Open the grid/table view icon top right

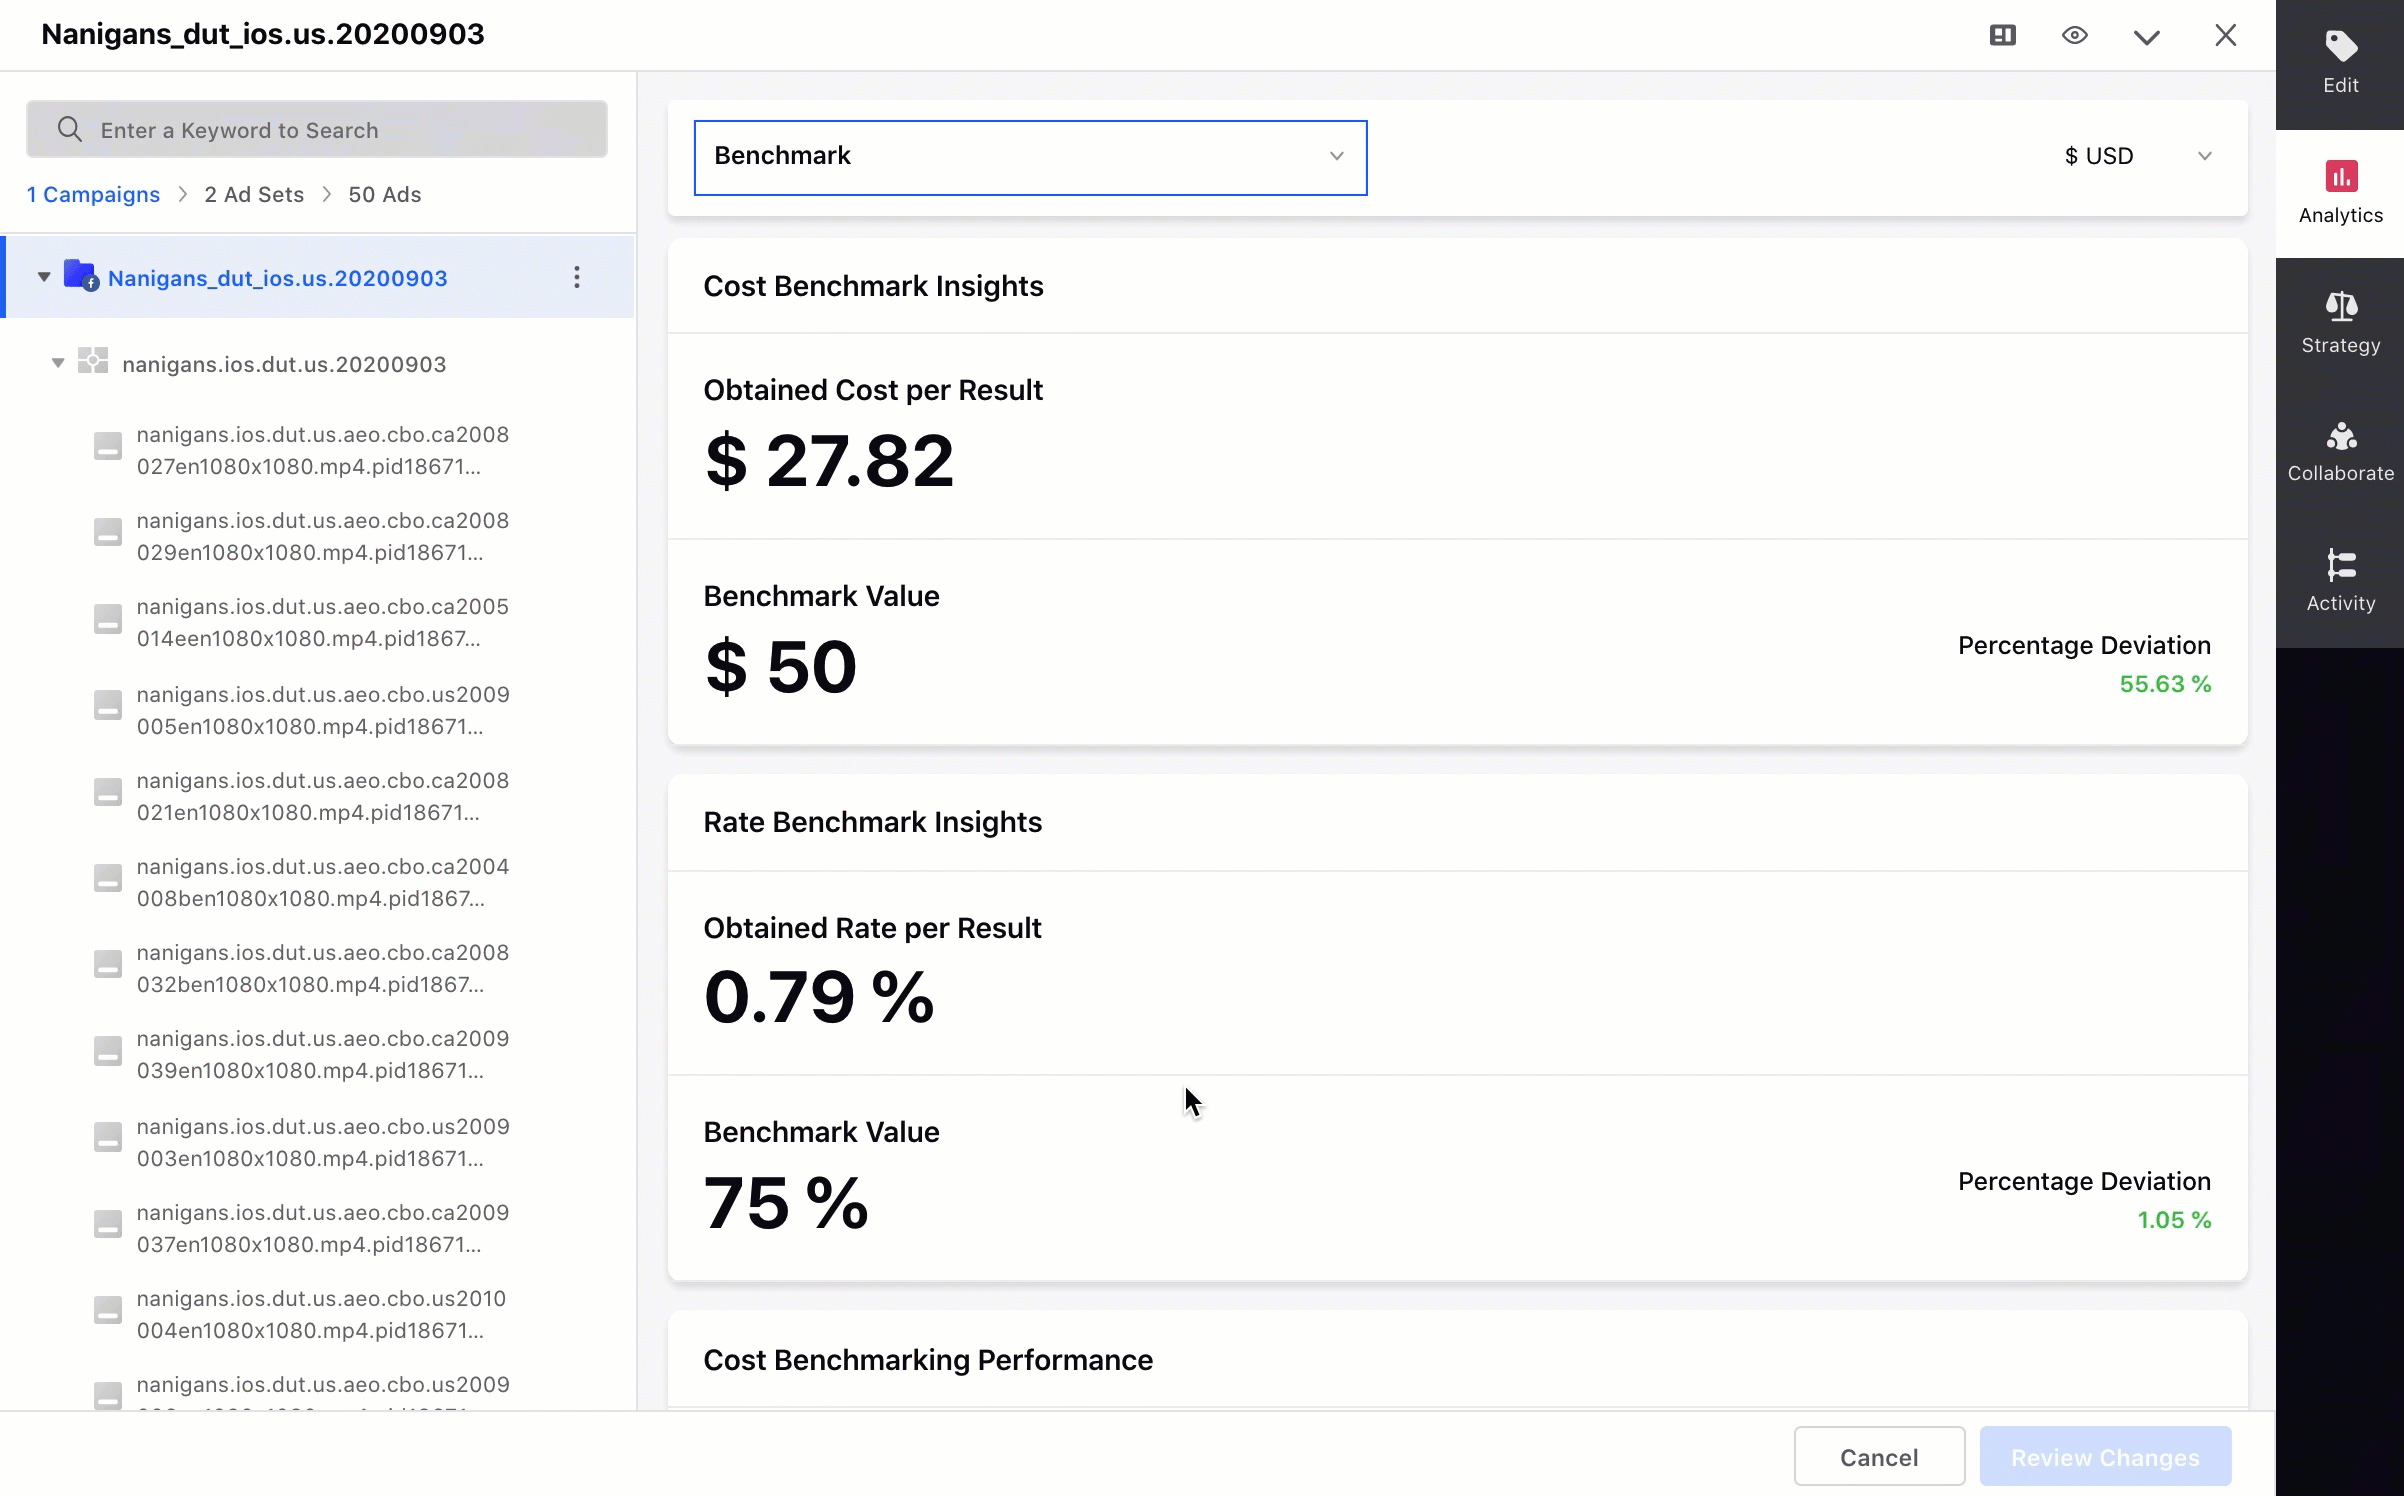click(2002, 34)
